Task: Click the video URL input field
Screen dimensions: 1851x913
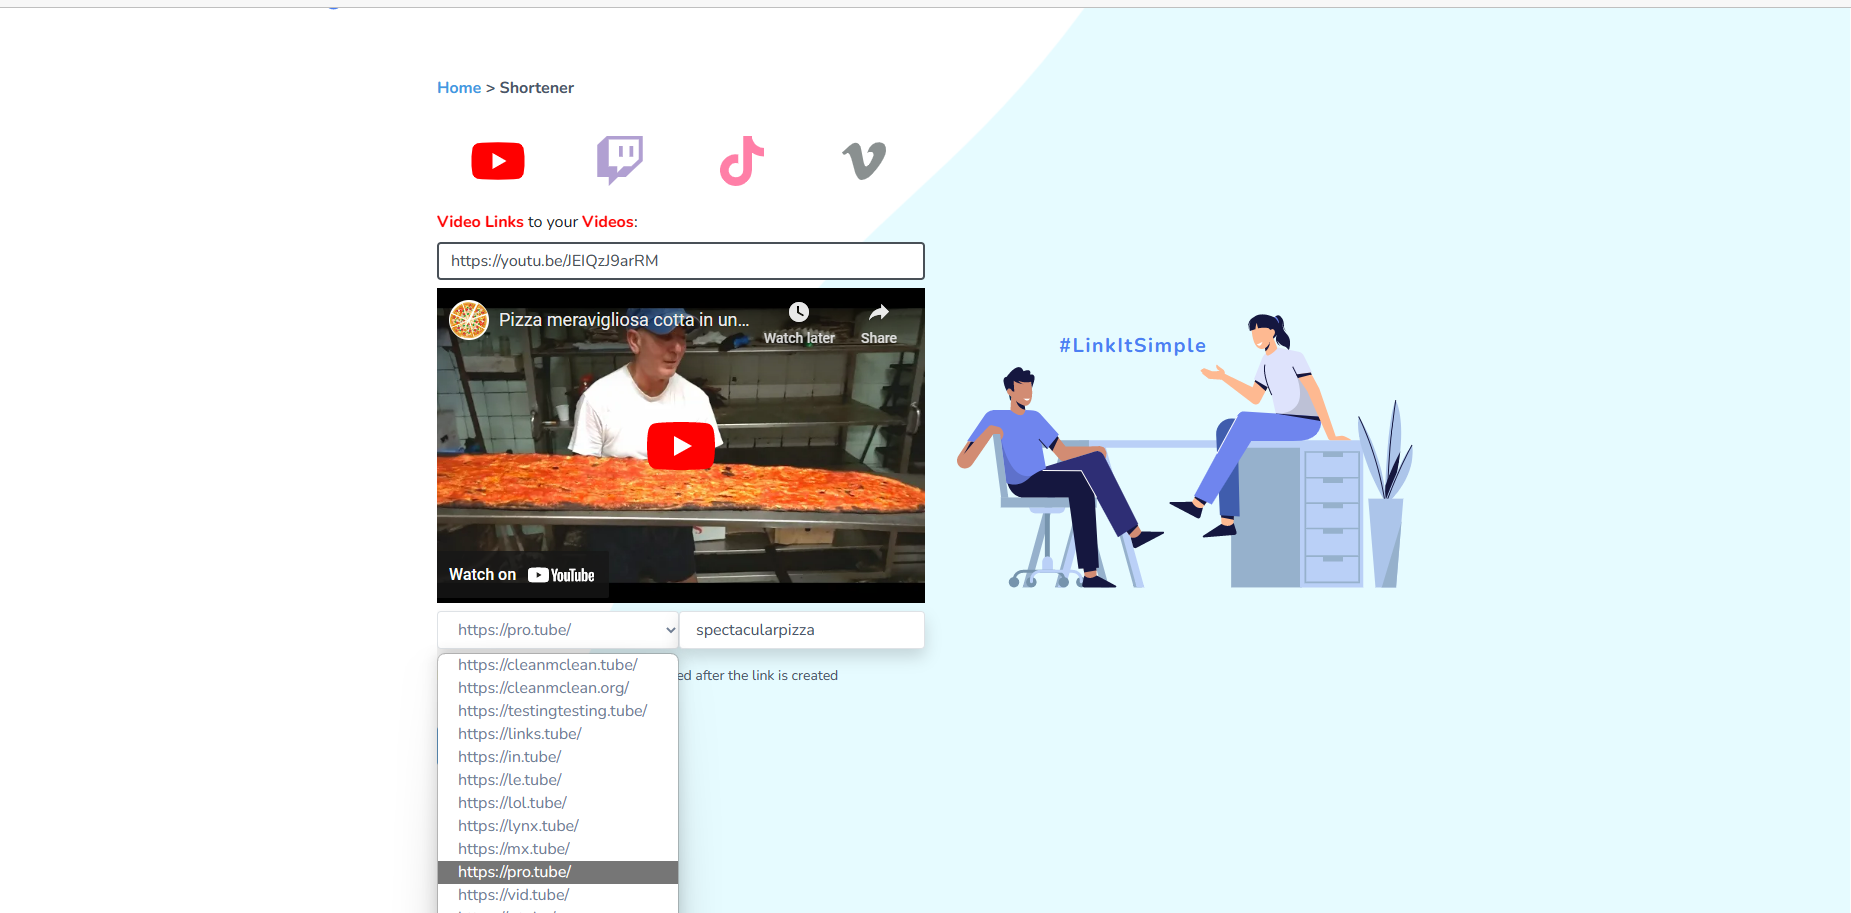Action: click(681, 261)
